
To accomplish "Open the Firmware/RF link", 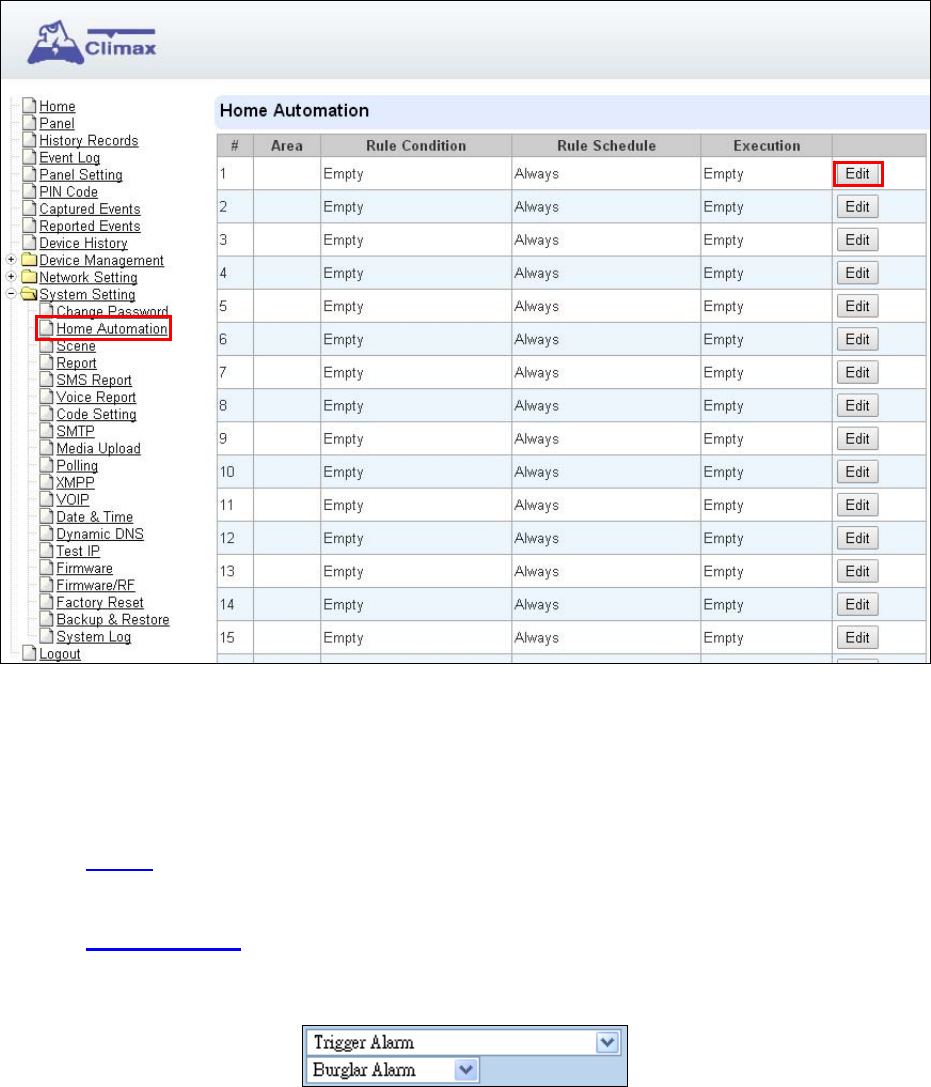I will coord(95,585).
